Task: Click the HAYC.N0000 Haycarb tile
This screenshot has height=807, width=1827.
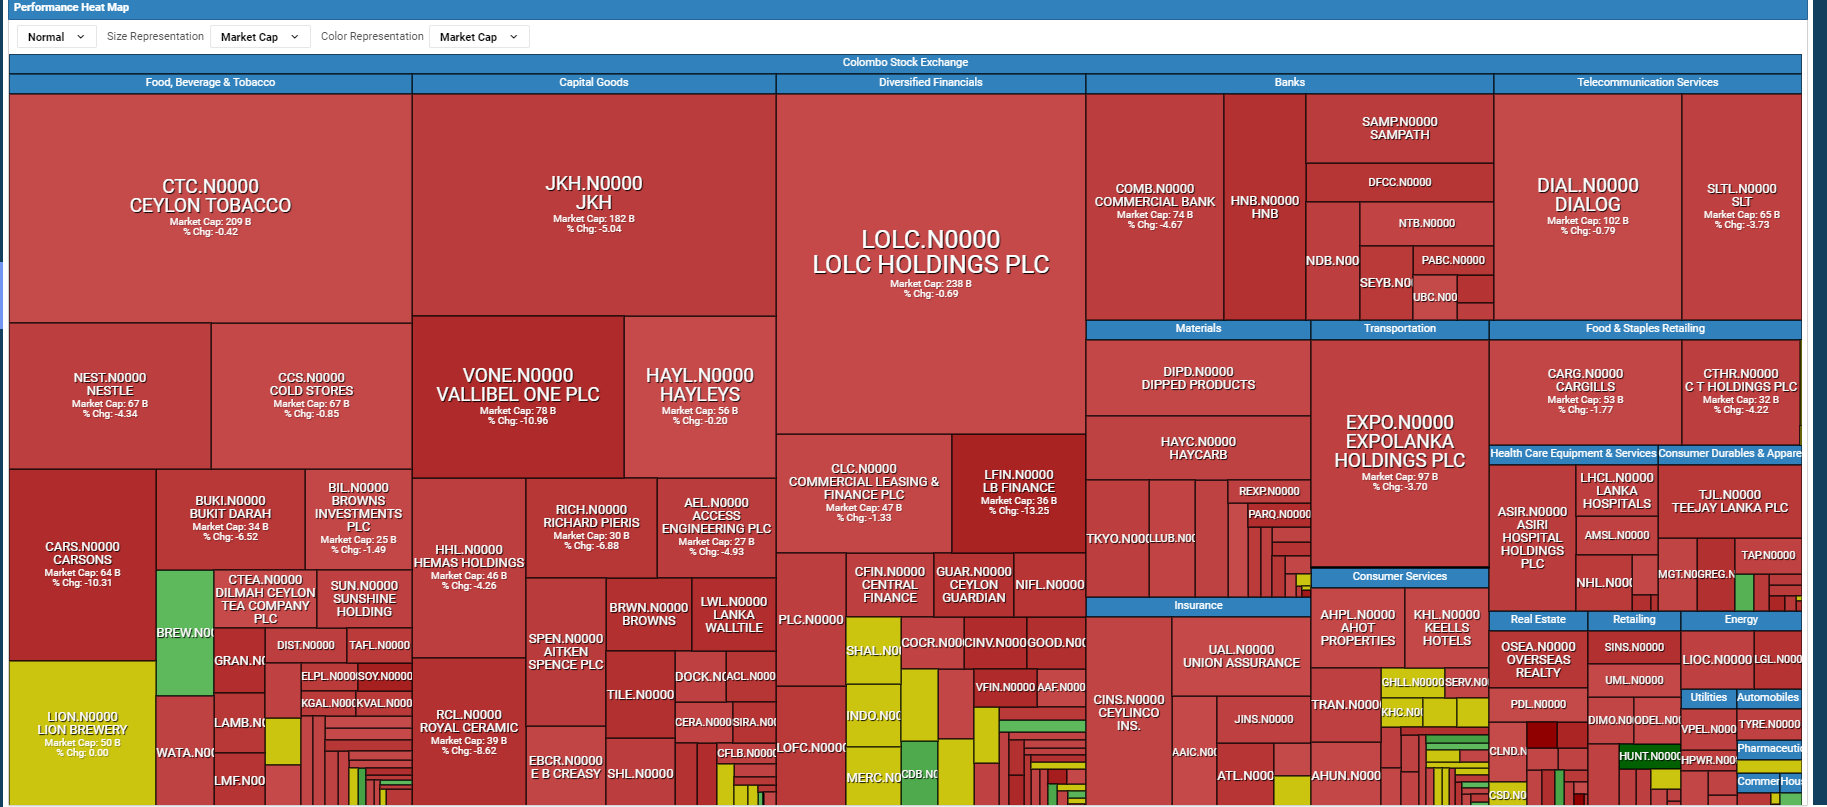Action: pyautogui.click(x=1198, y=448)
